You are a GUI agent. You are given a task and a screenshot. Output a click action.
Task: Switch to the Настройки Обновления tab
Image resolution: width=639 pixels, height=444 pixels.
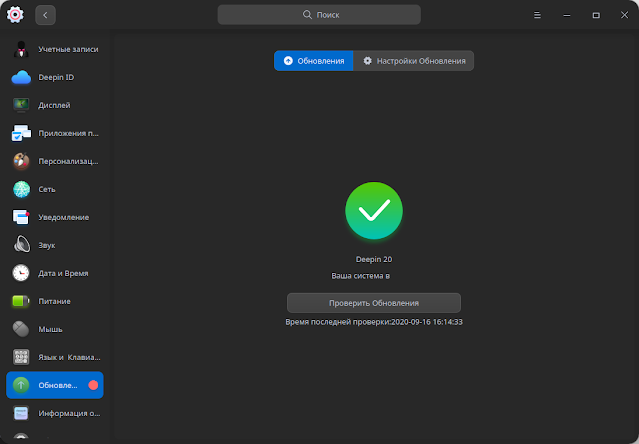(x=414, y=61)
